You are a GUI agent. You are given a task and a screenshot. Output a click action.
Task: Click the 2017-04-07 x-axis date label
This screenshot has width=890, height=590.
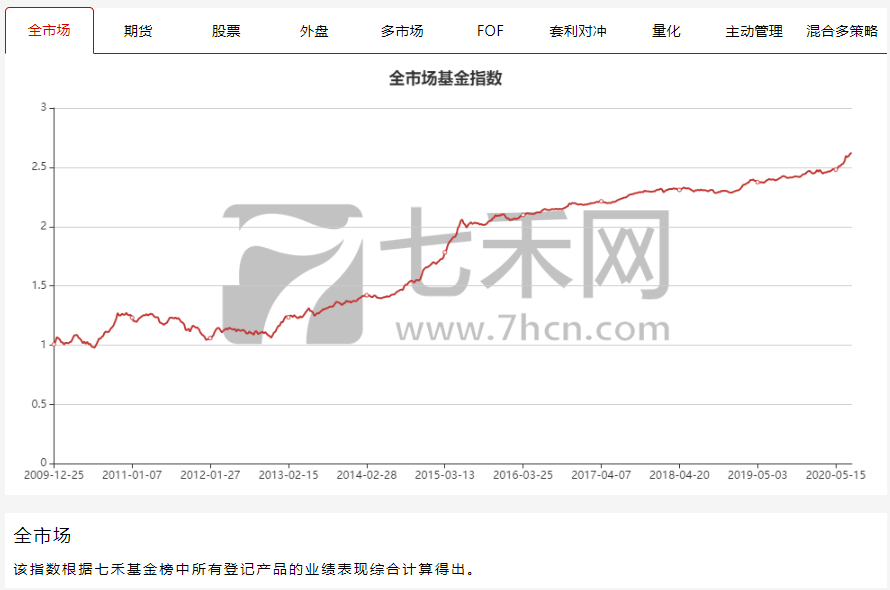(601, 475)
